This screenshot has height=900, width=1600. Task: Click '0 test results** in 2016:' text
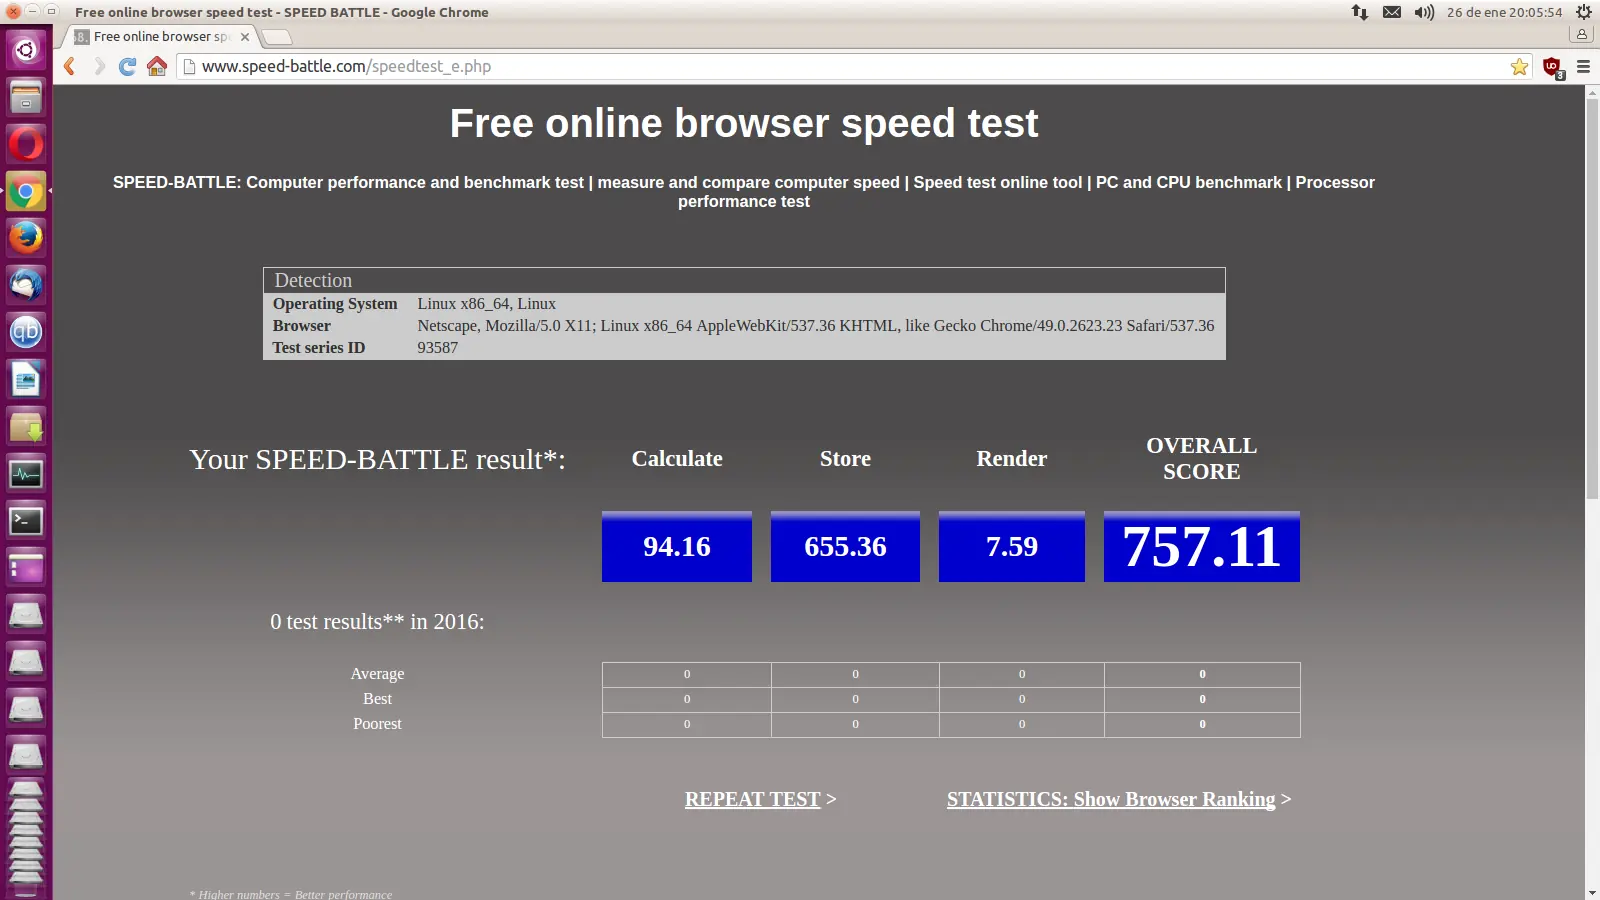click(x=377, y=621)
